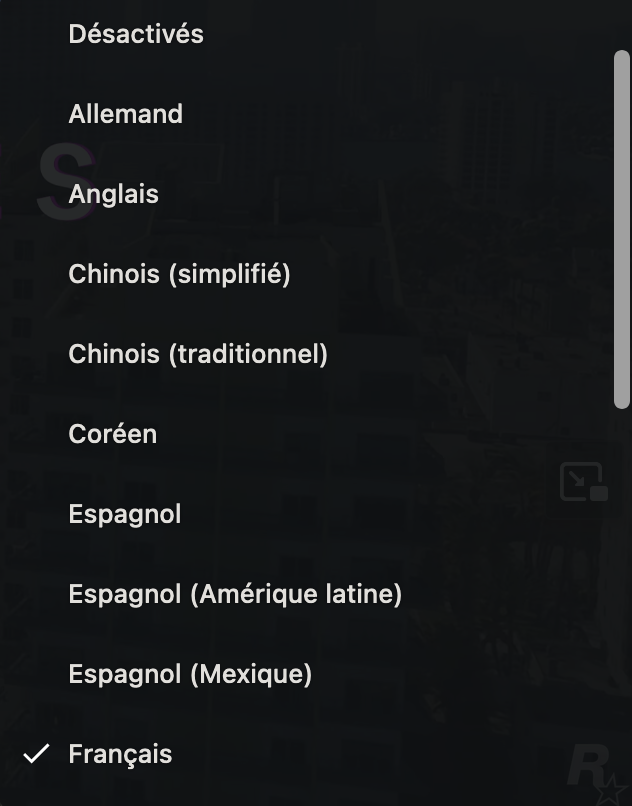Select Allemand subtitle language
The image size is (632, 806).
[125, 114]
